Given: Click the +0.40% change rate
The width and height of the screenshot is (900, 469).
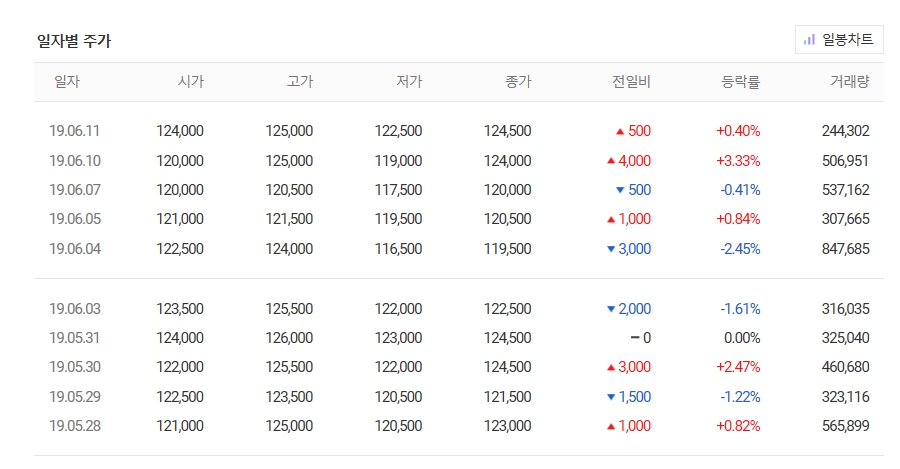Looking at the screenshot, I should [738, 131].
